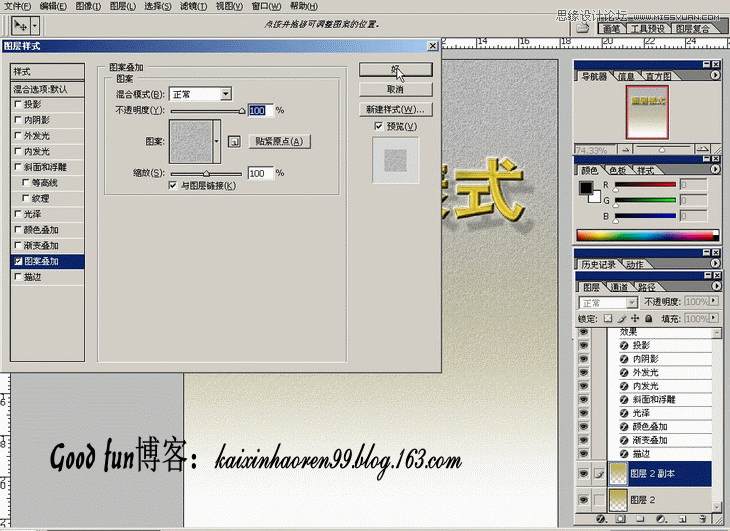Enable the 外发光 outer glow checkbox
This screenshot has height=531, width=730.
18,135
